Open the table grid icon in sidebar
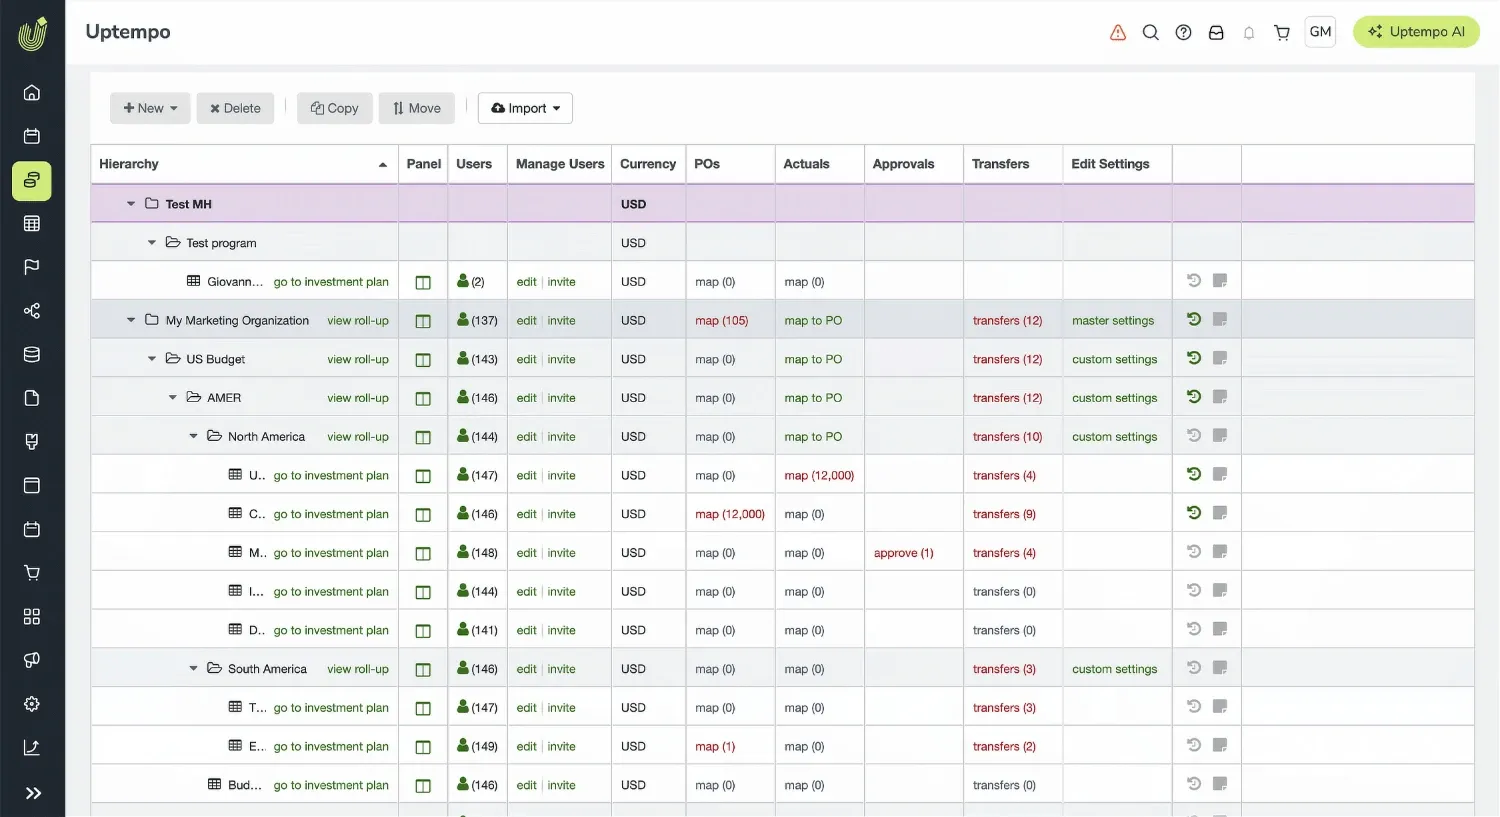Image resolution: width=1500 pixels, height=817 pixels. pos(32,224)
